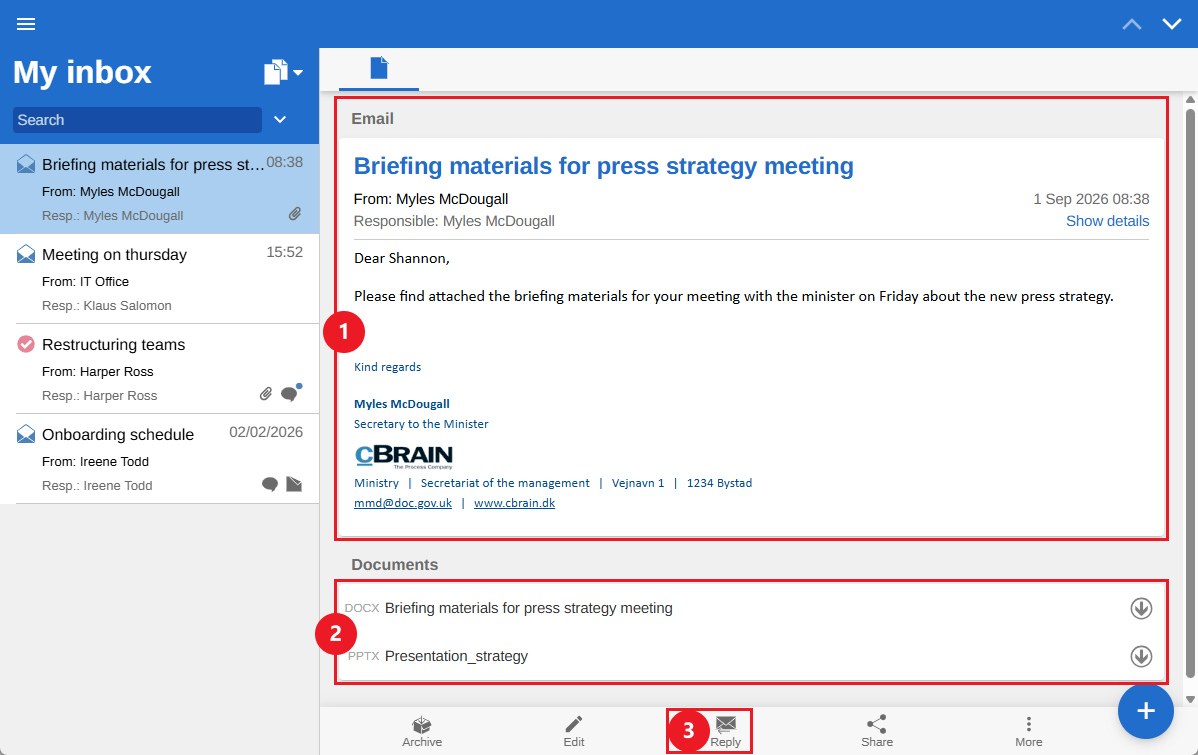The height and width of the screenshot is (755, 1198).
Task: Open the DOCX Briefing materials document
Action: pyautogui.click(x=529, y=608)
